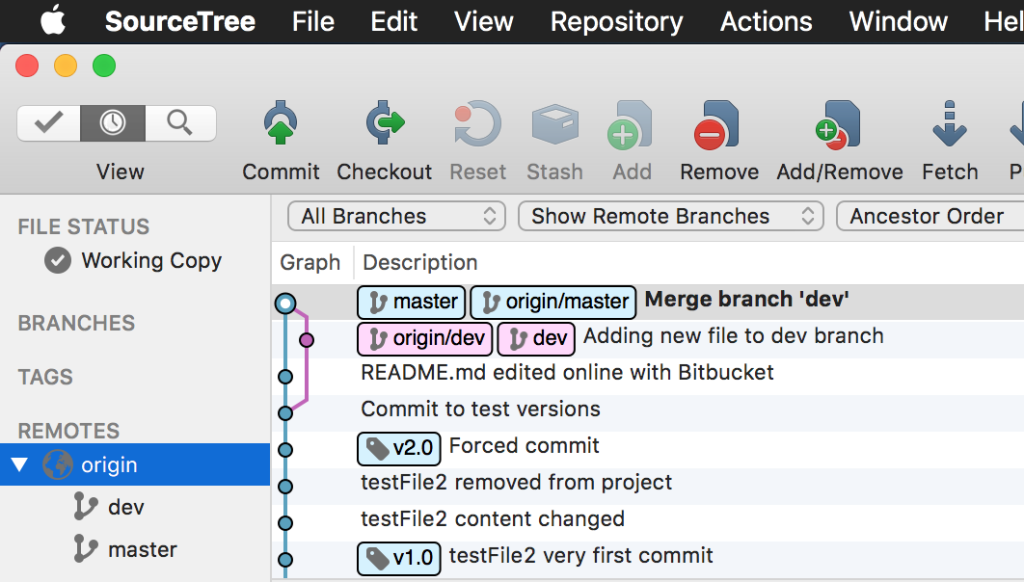Image resolution: width=1024 pixels, height=582 pixels.
Task: Open the Repository menu
Action: coord(615,21)
